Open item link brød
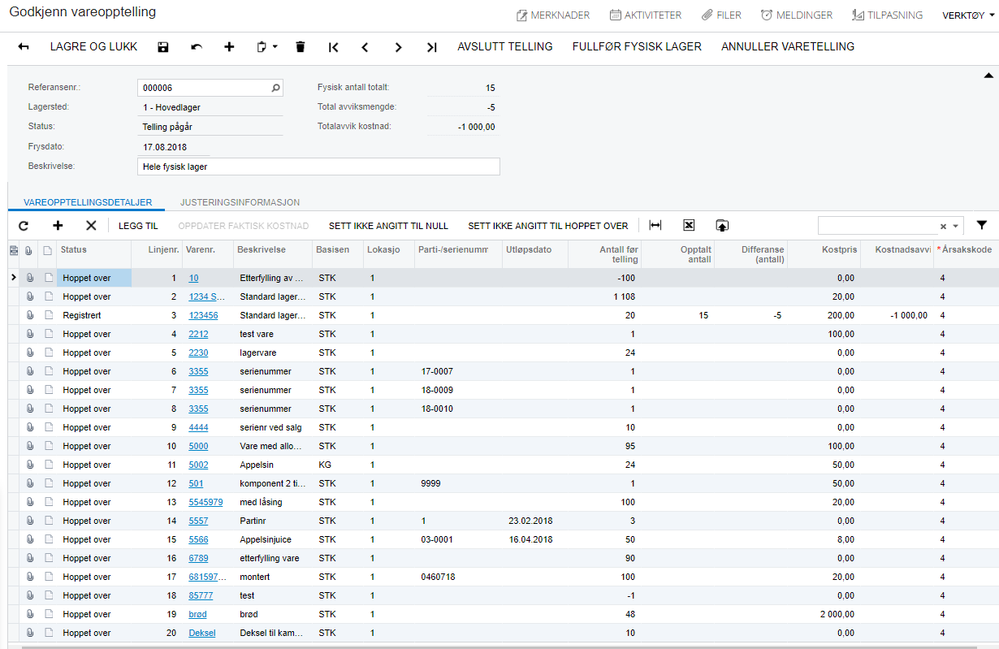The height and width of the screenshot is (649, 999). 198,615
